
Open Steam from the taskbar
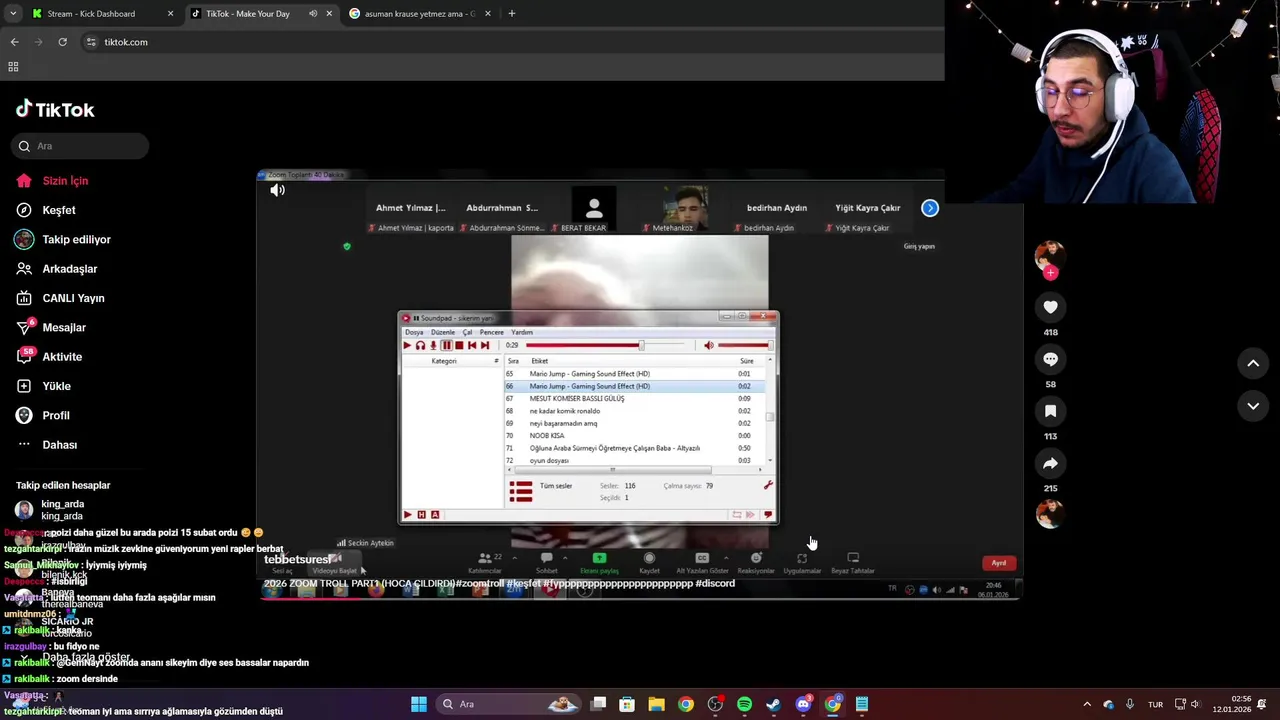click(x=773, y=704)
